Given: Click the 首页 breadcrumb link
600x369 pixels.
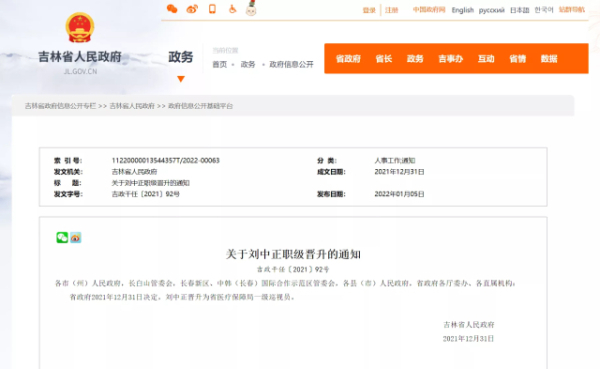Looking at the screenshot, I should pyautogui.click(x=220, y=64).
